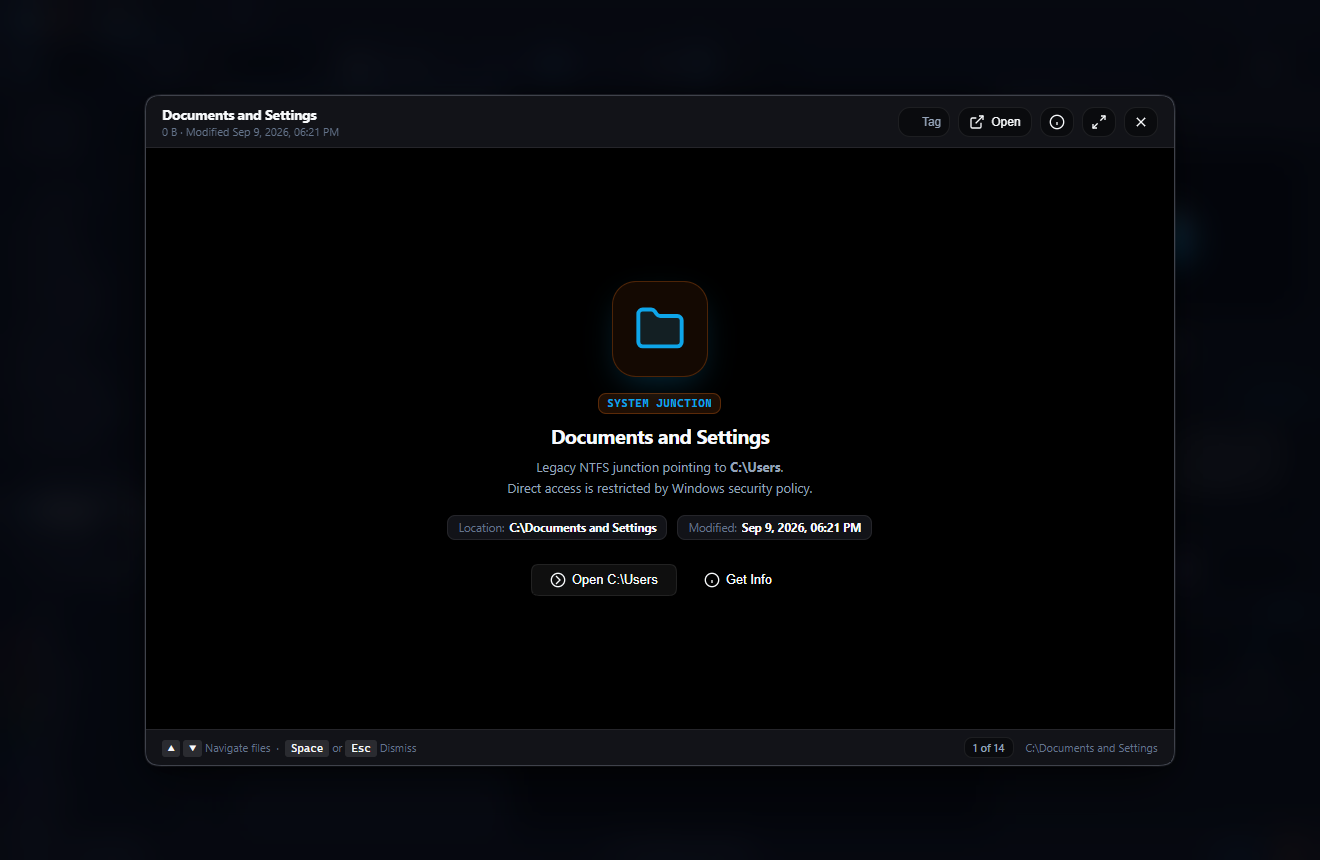Screen dimensions: 1320x860
Task: Click the "Direct access is restricted" text
Action: point(660,489)
